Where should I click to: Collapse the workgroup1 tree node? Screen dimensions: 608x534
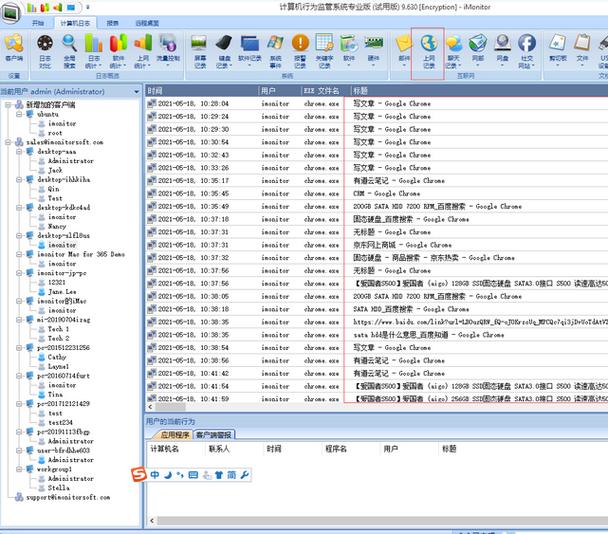(x=19, y=469)
